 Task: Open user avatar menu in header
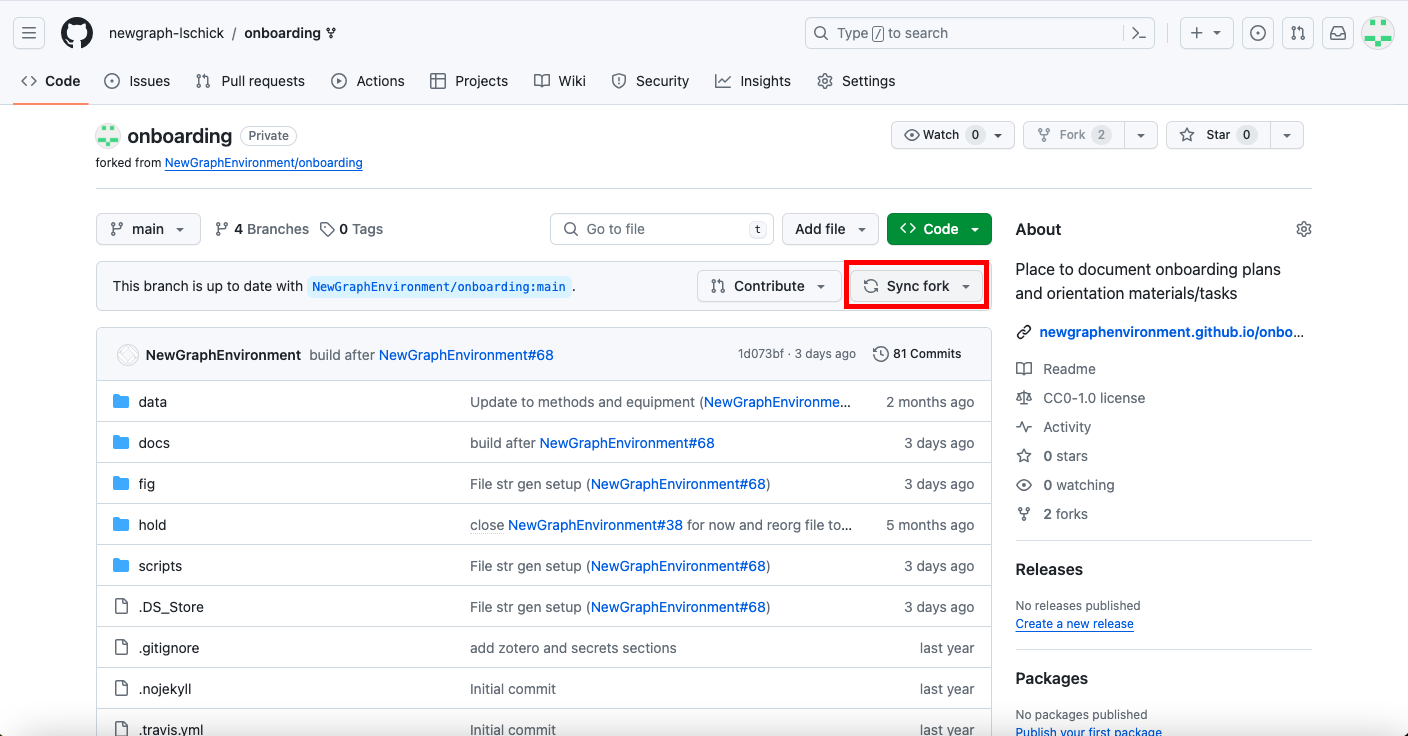click(x=1378, y=33)
